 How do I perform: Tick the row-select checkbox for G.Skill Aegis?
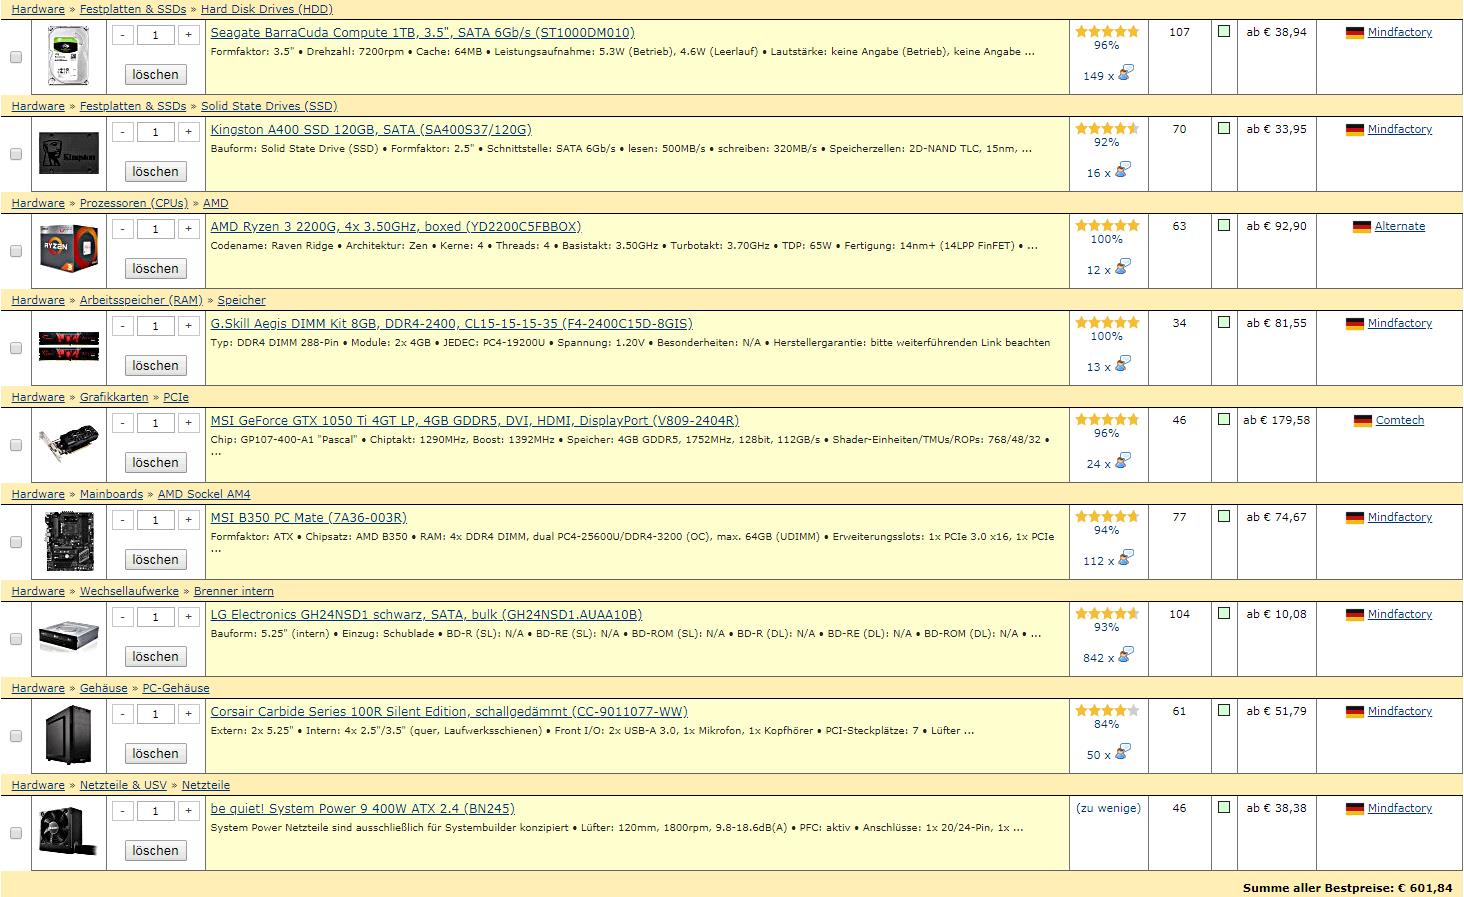[16, 348]
